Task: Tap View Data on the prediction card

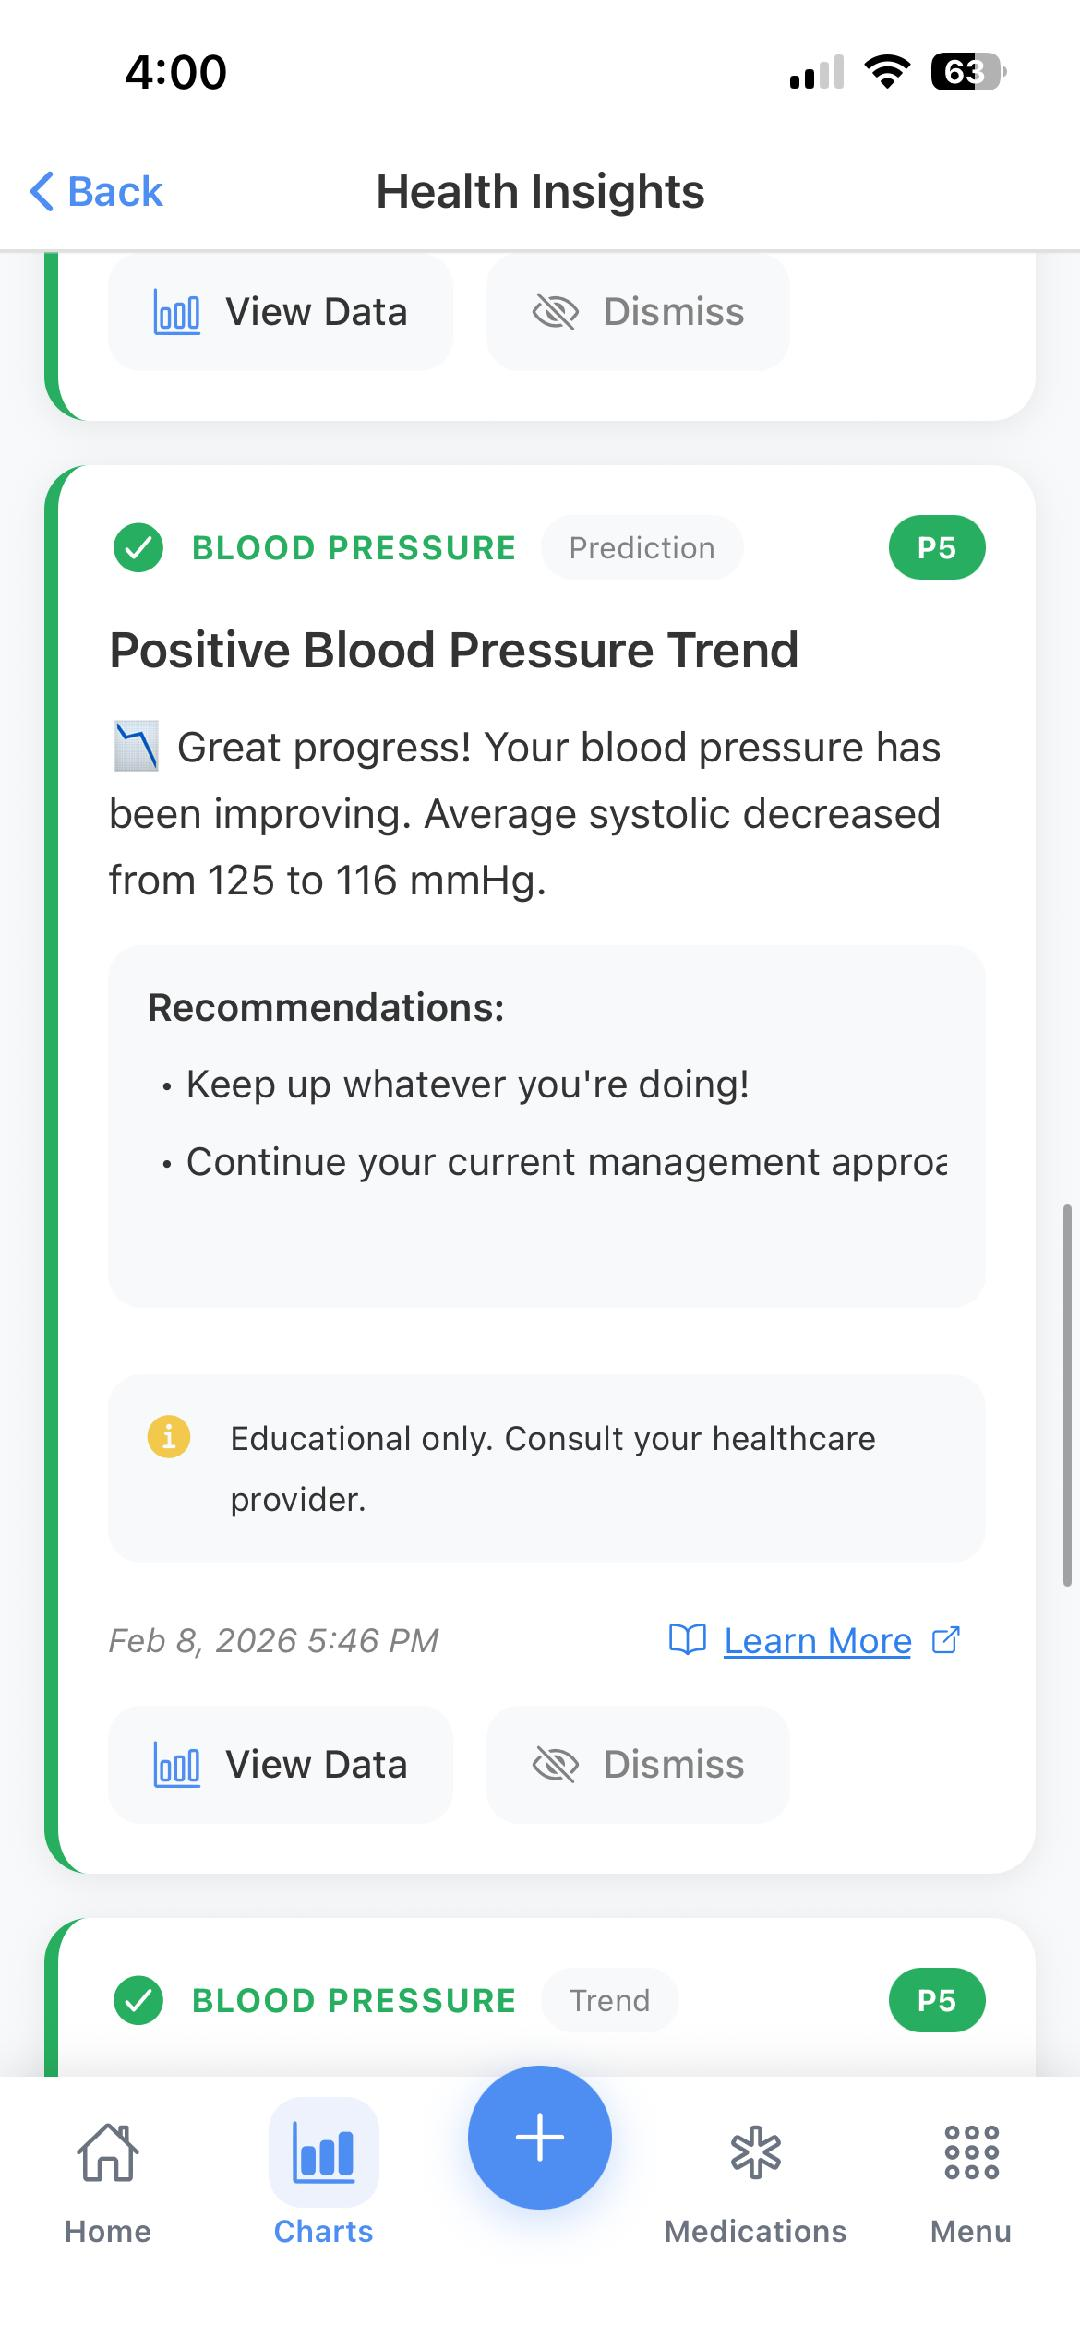Action: [280, 1764]
